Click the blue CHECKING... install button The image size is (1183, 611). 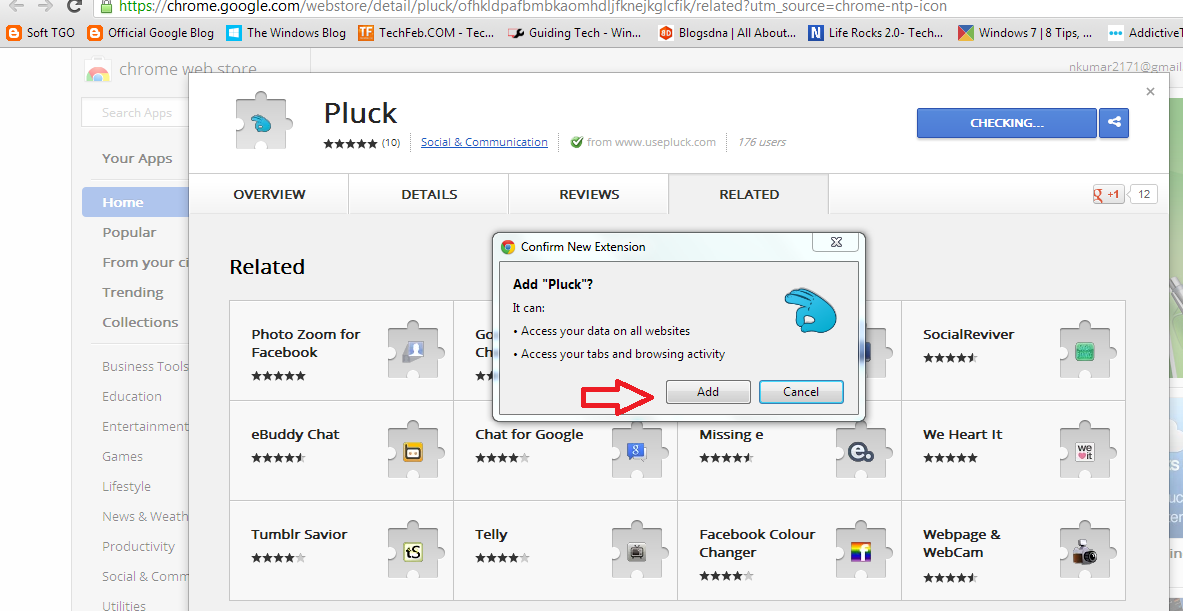(x=1006, y=123)
